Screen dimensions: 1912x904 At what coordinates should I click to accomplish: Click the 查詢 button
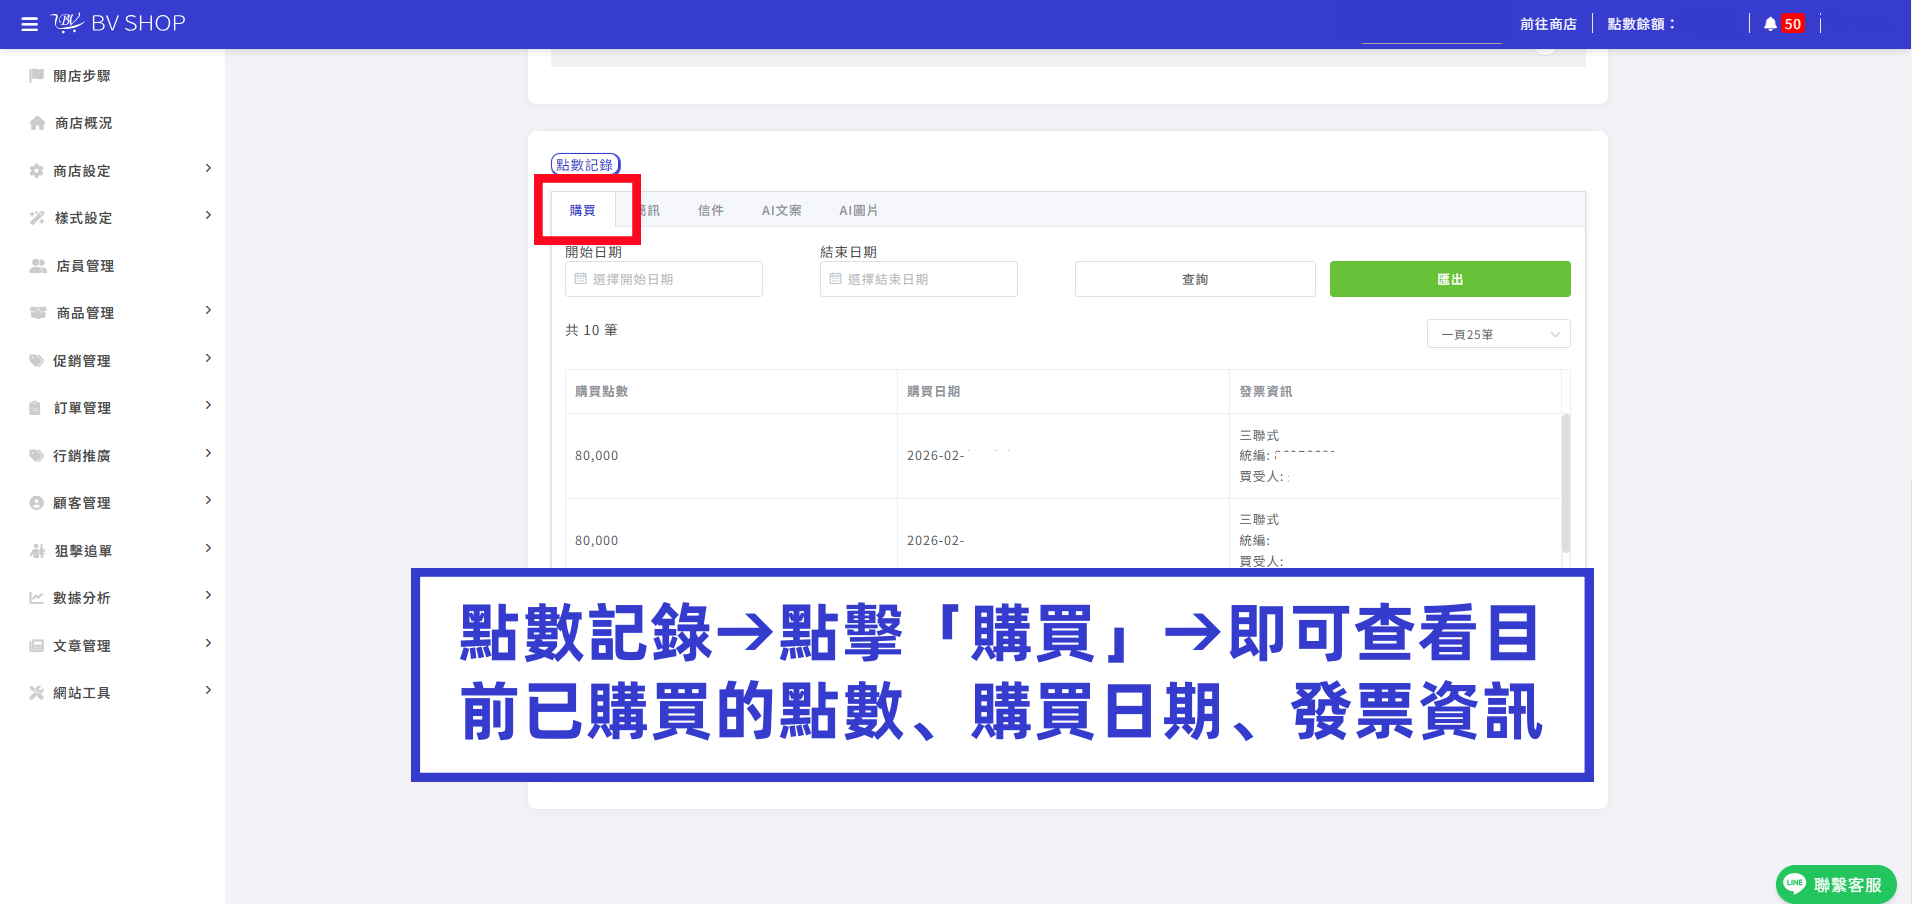click(x=1195, y=279)
